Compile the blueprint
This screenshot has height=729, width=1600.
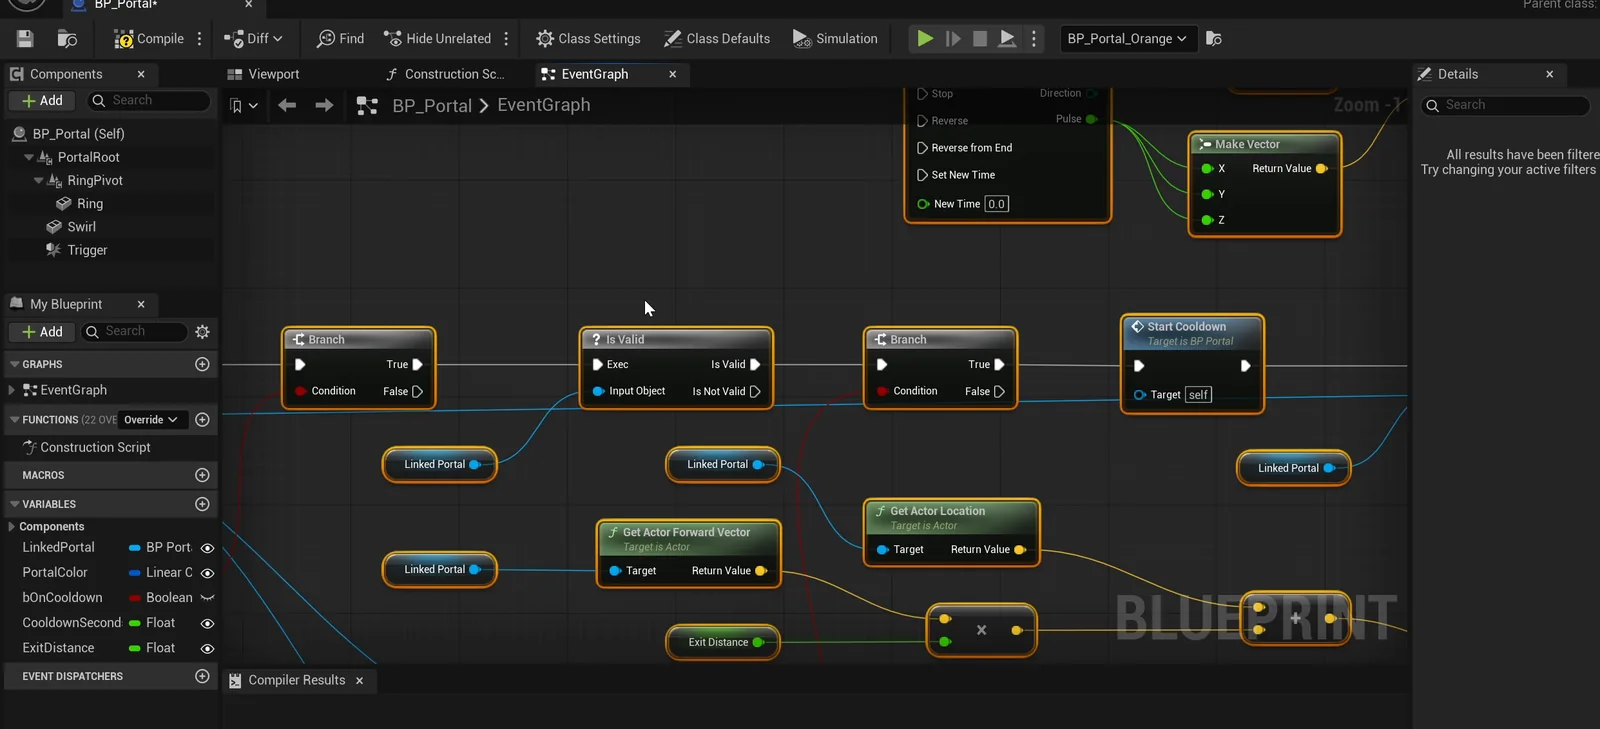click(149, 39)
